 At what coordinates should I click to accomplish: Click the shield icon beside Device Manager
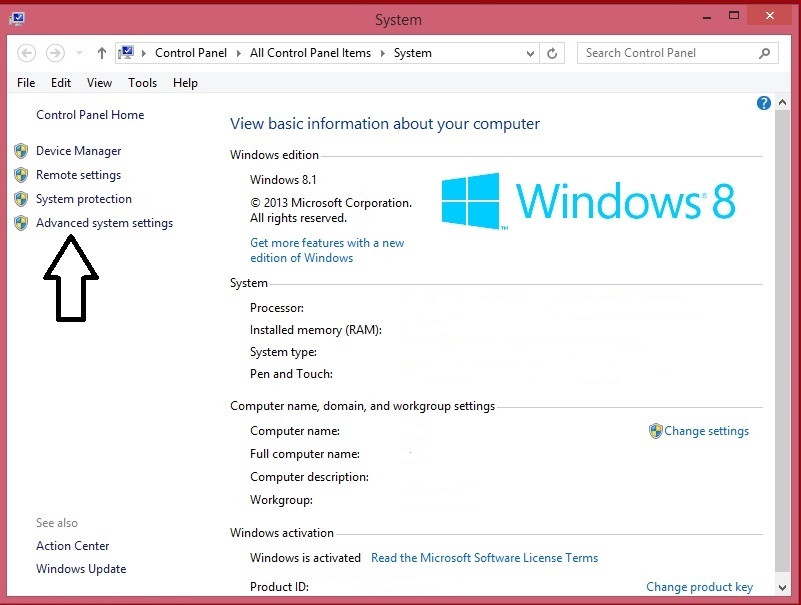tap(21, 151)
